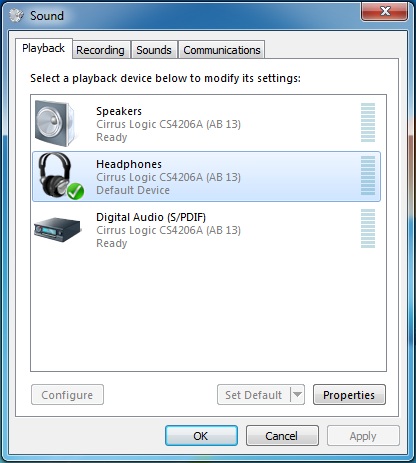Screen dimensions: 416x463
Task: Switch to the Recording tab
Action: coord(101,50)
